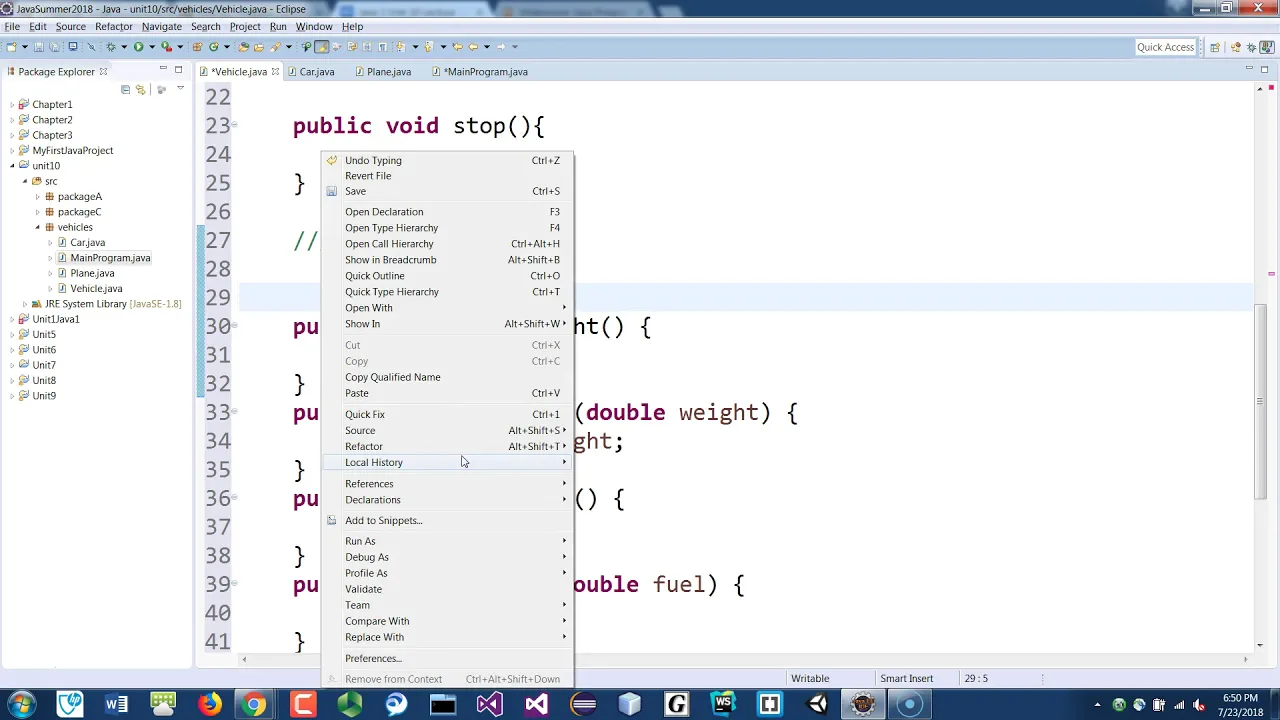Viewport: 1280px width, 720px height.
Task: Collapse the unit10 project
Action: 12,166
